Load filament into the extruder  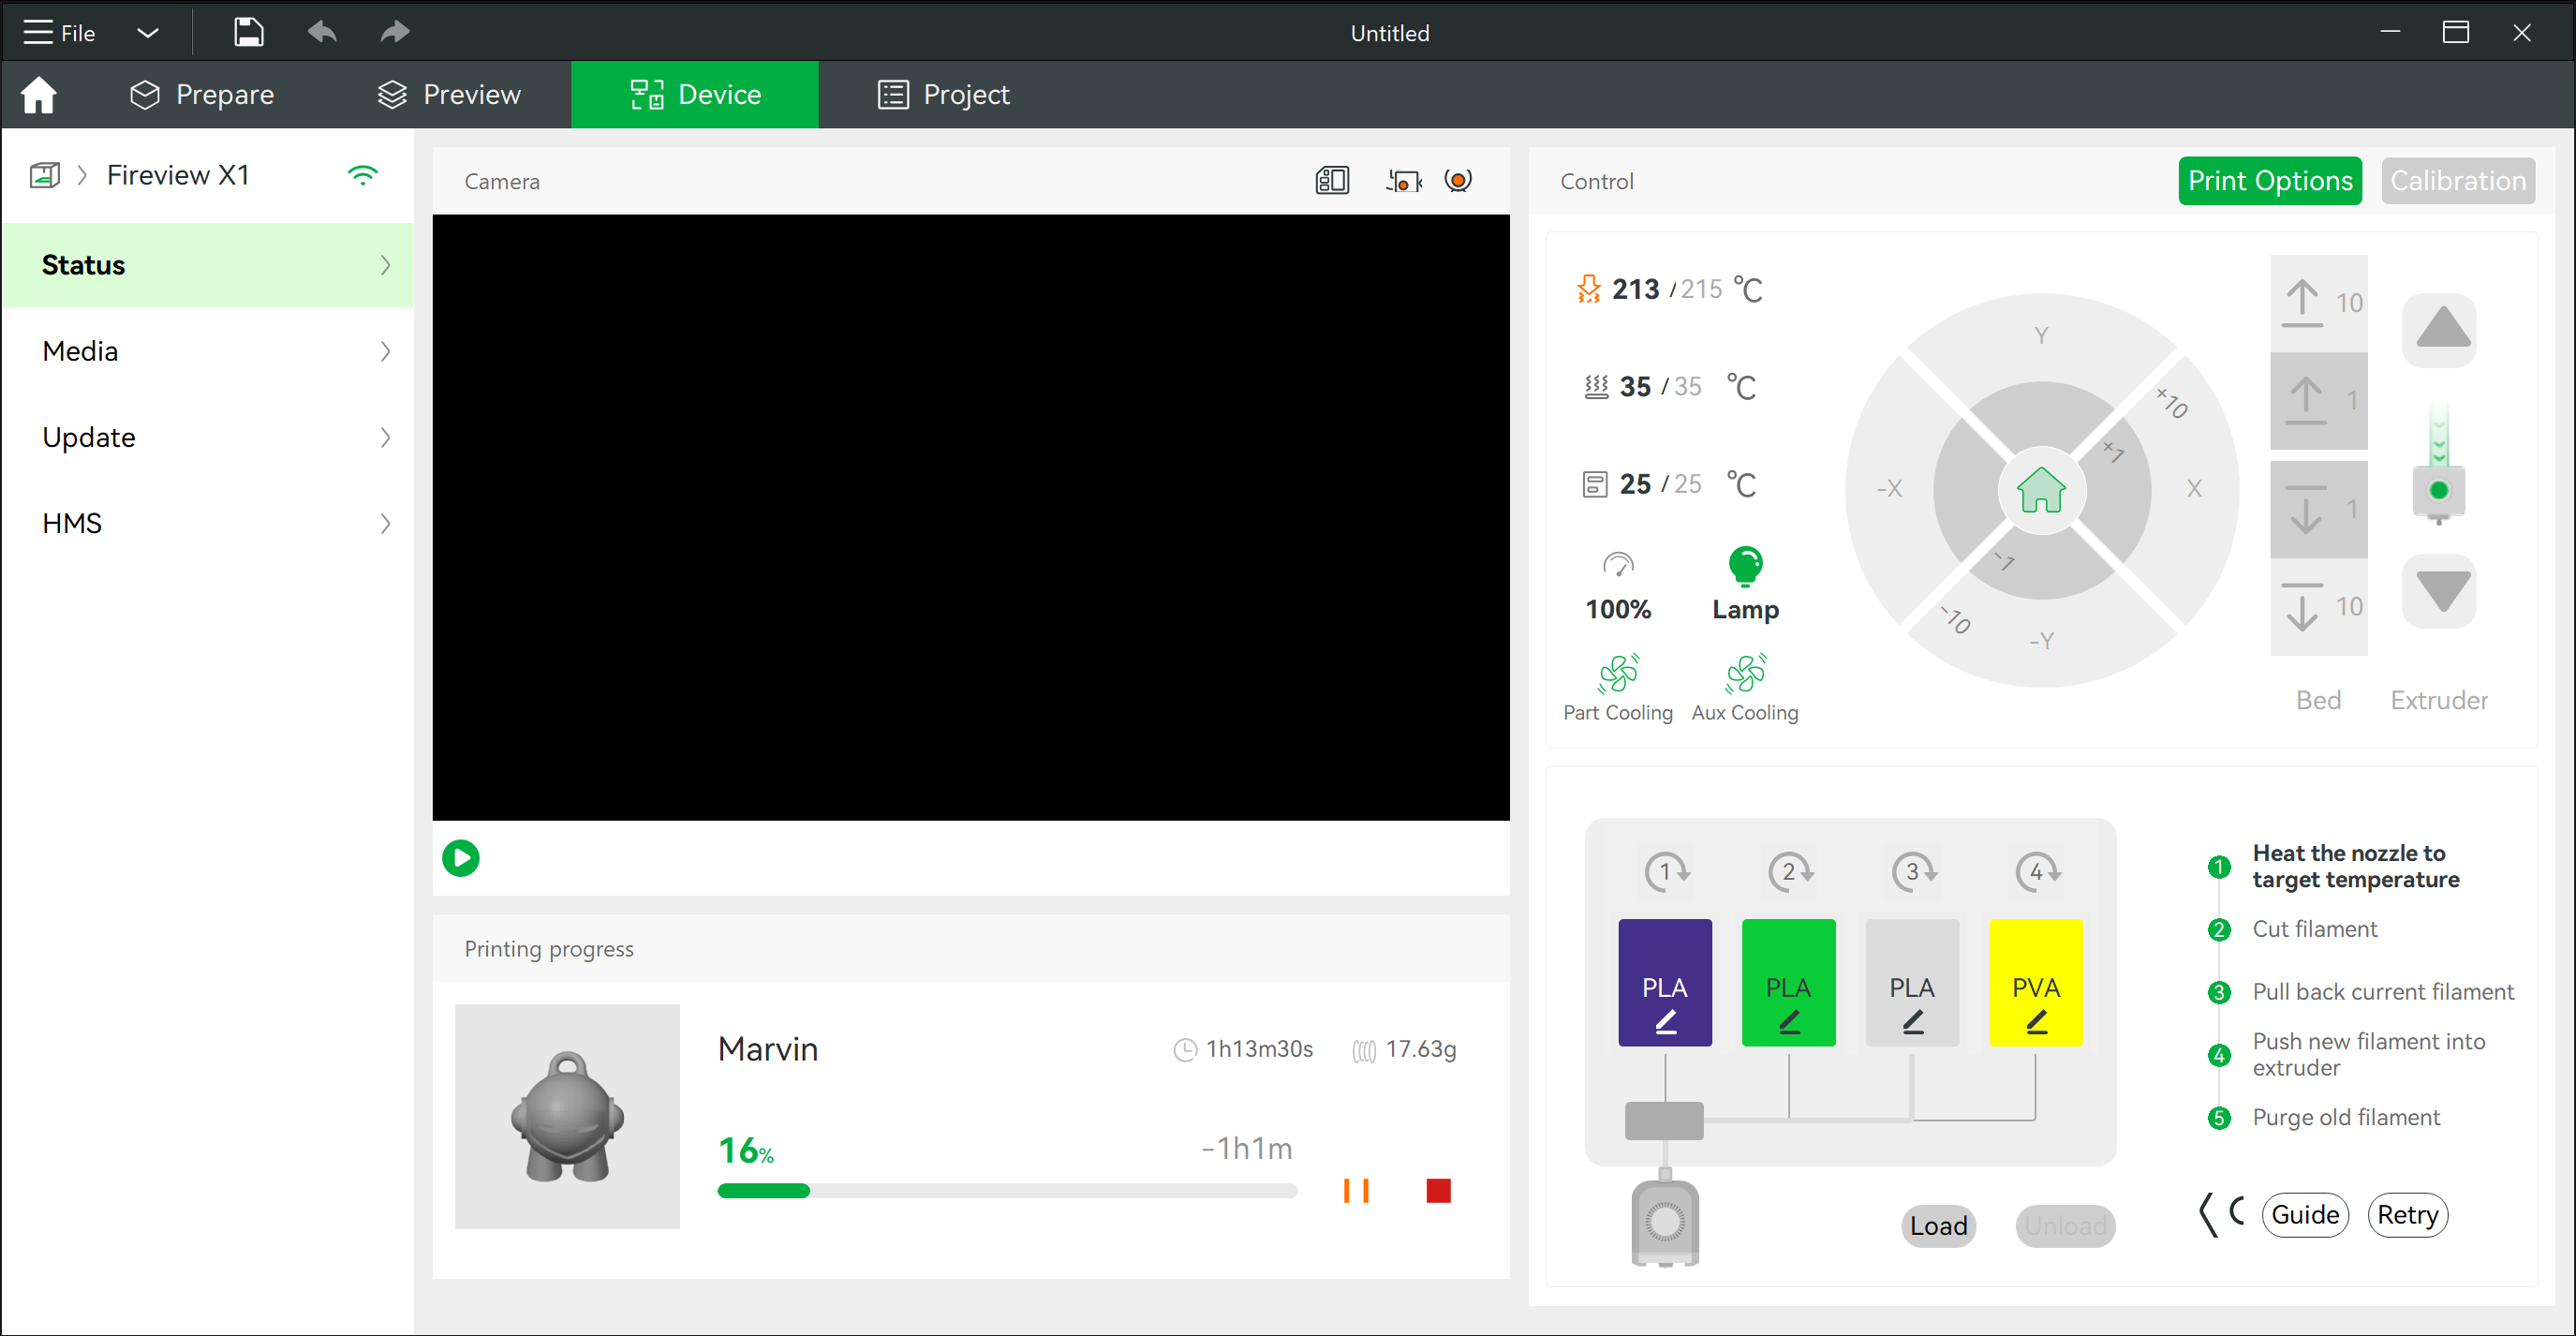tap(1938, 1225)
